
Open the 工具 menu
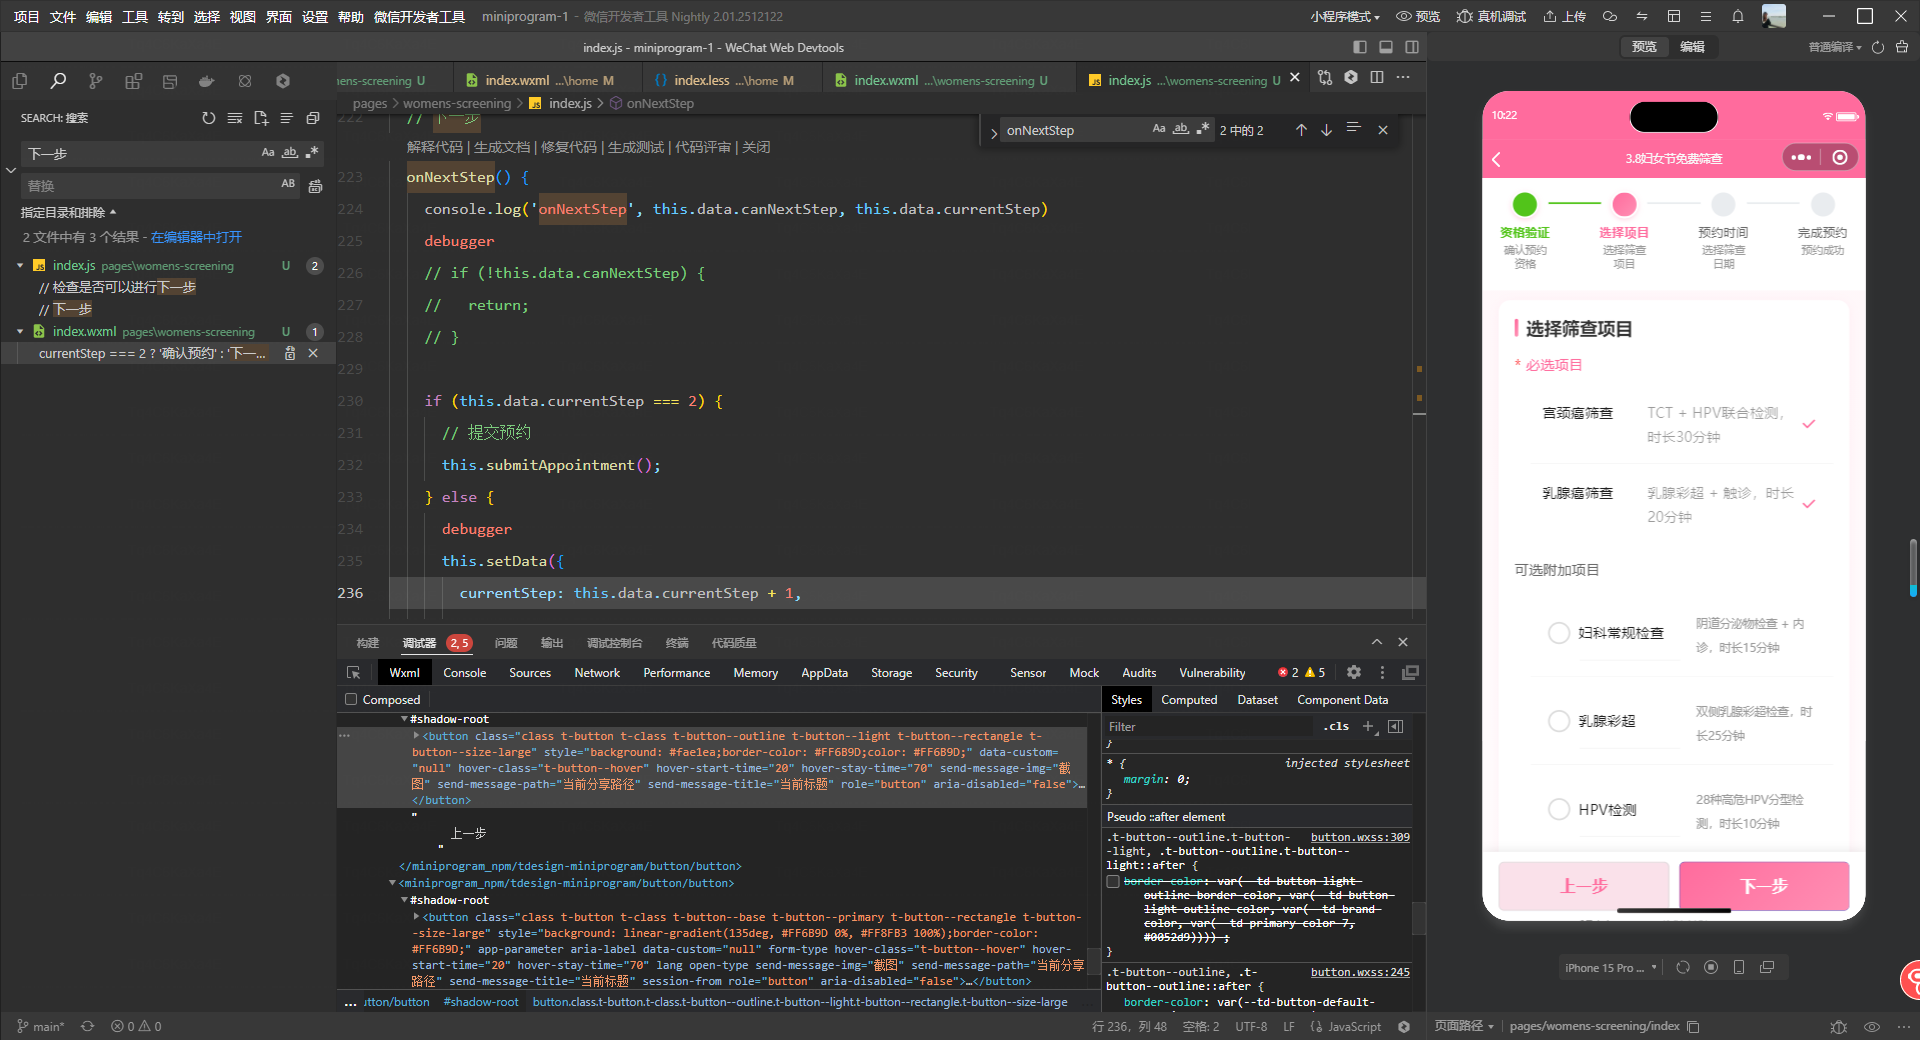pyautogui.click(x=134, y=17)
